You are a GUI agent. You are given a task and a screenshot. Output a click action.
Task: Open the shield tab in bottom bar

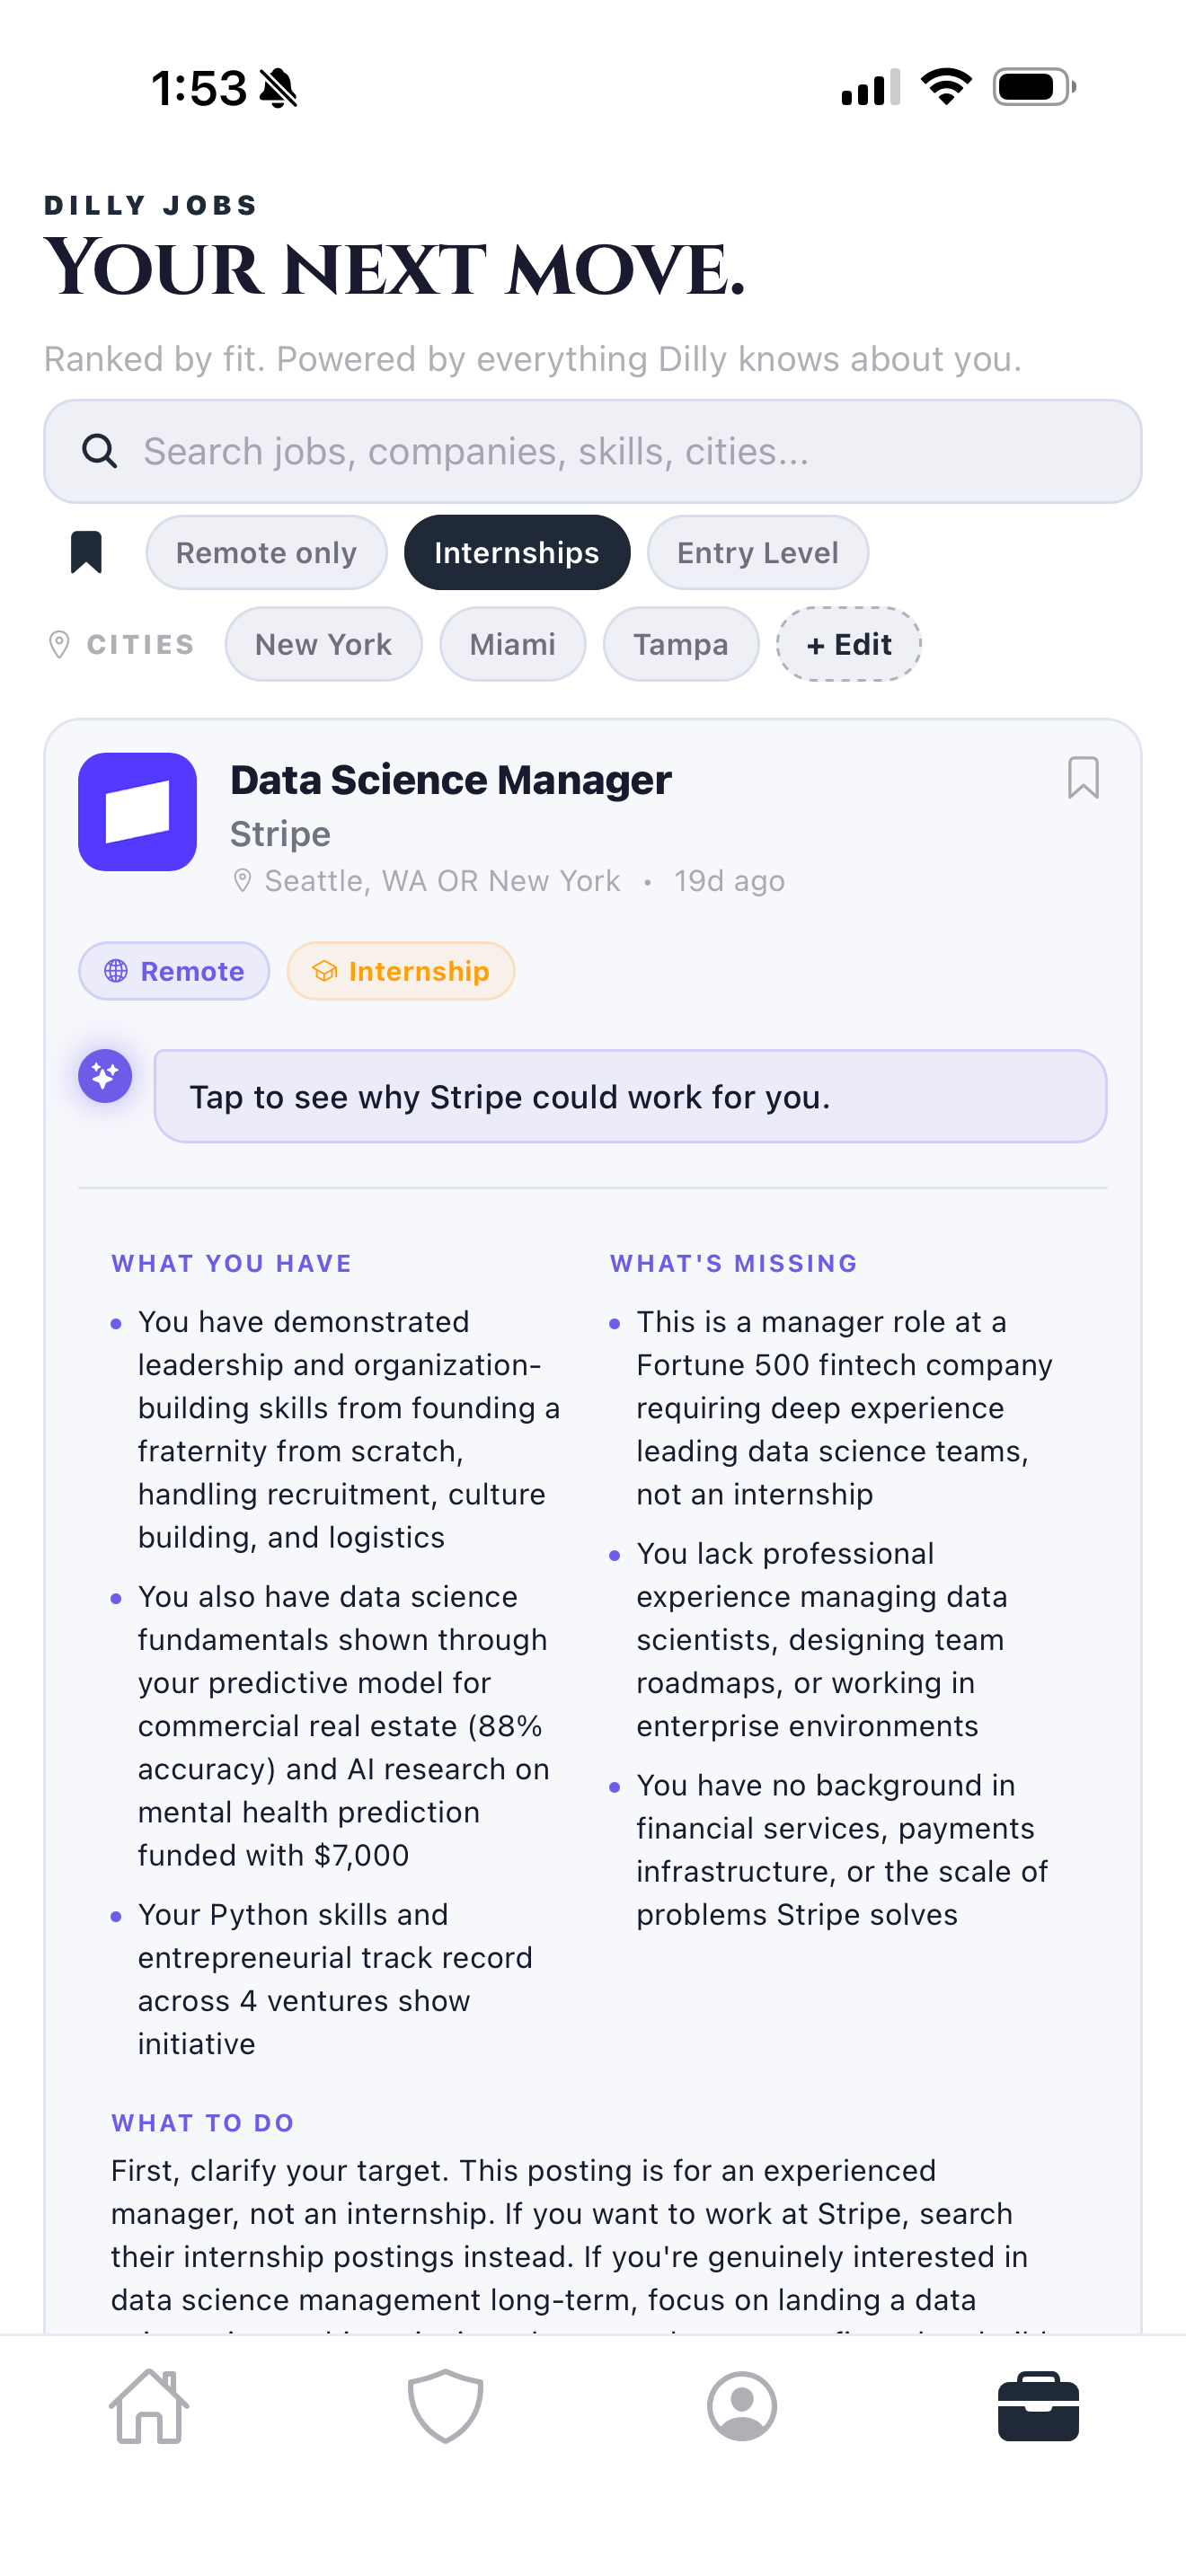pos(445,2406)
